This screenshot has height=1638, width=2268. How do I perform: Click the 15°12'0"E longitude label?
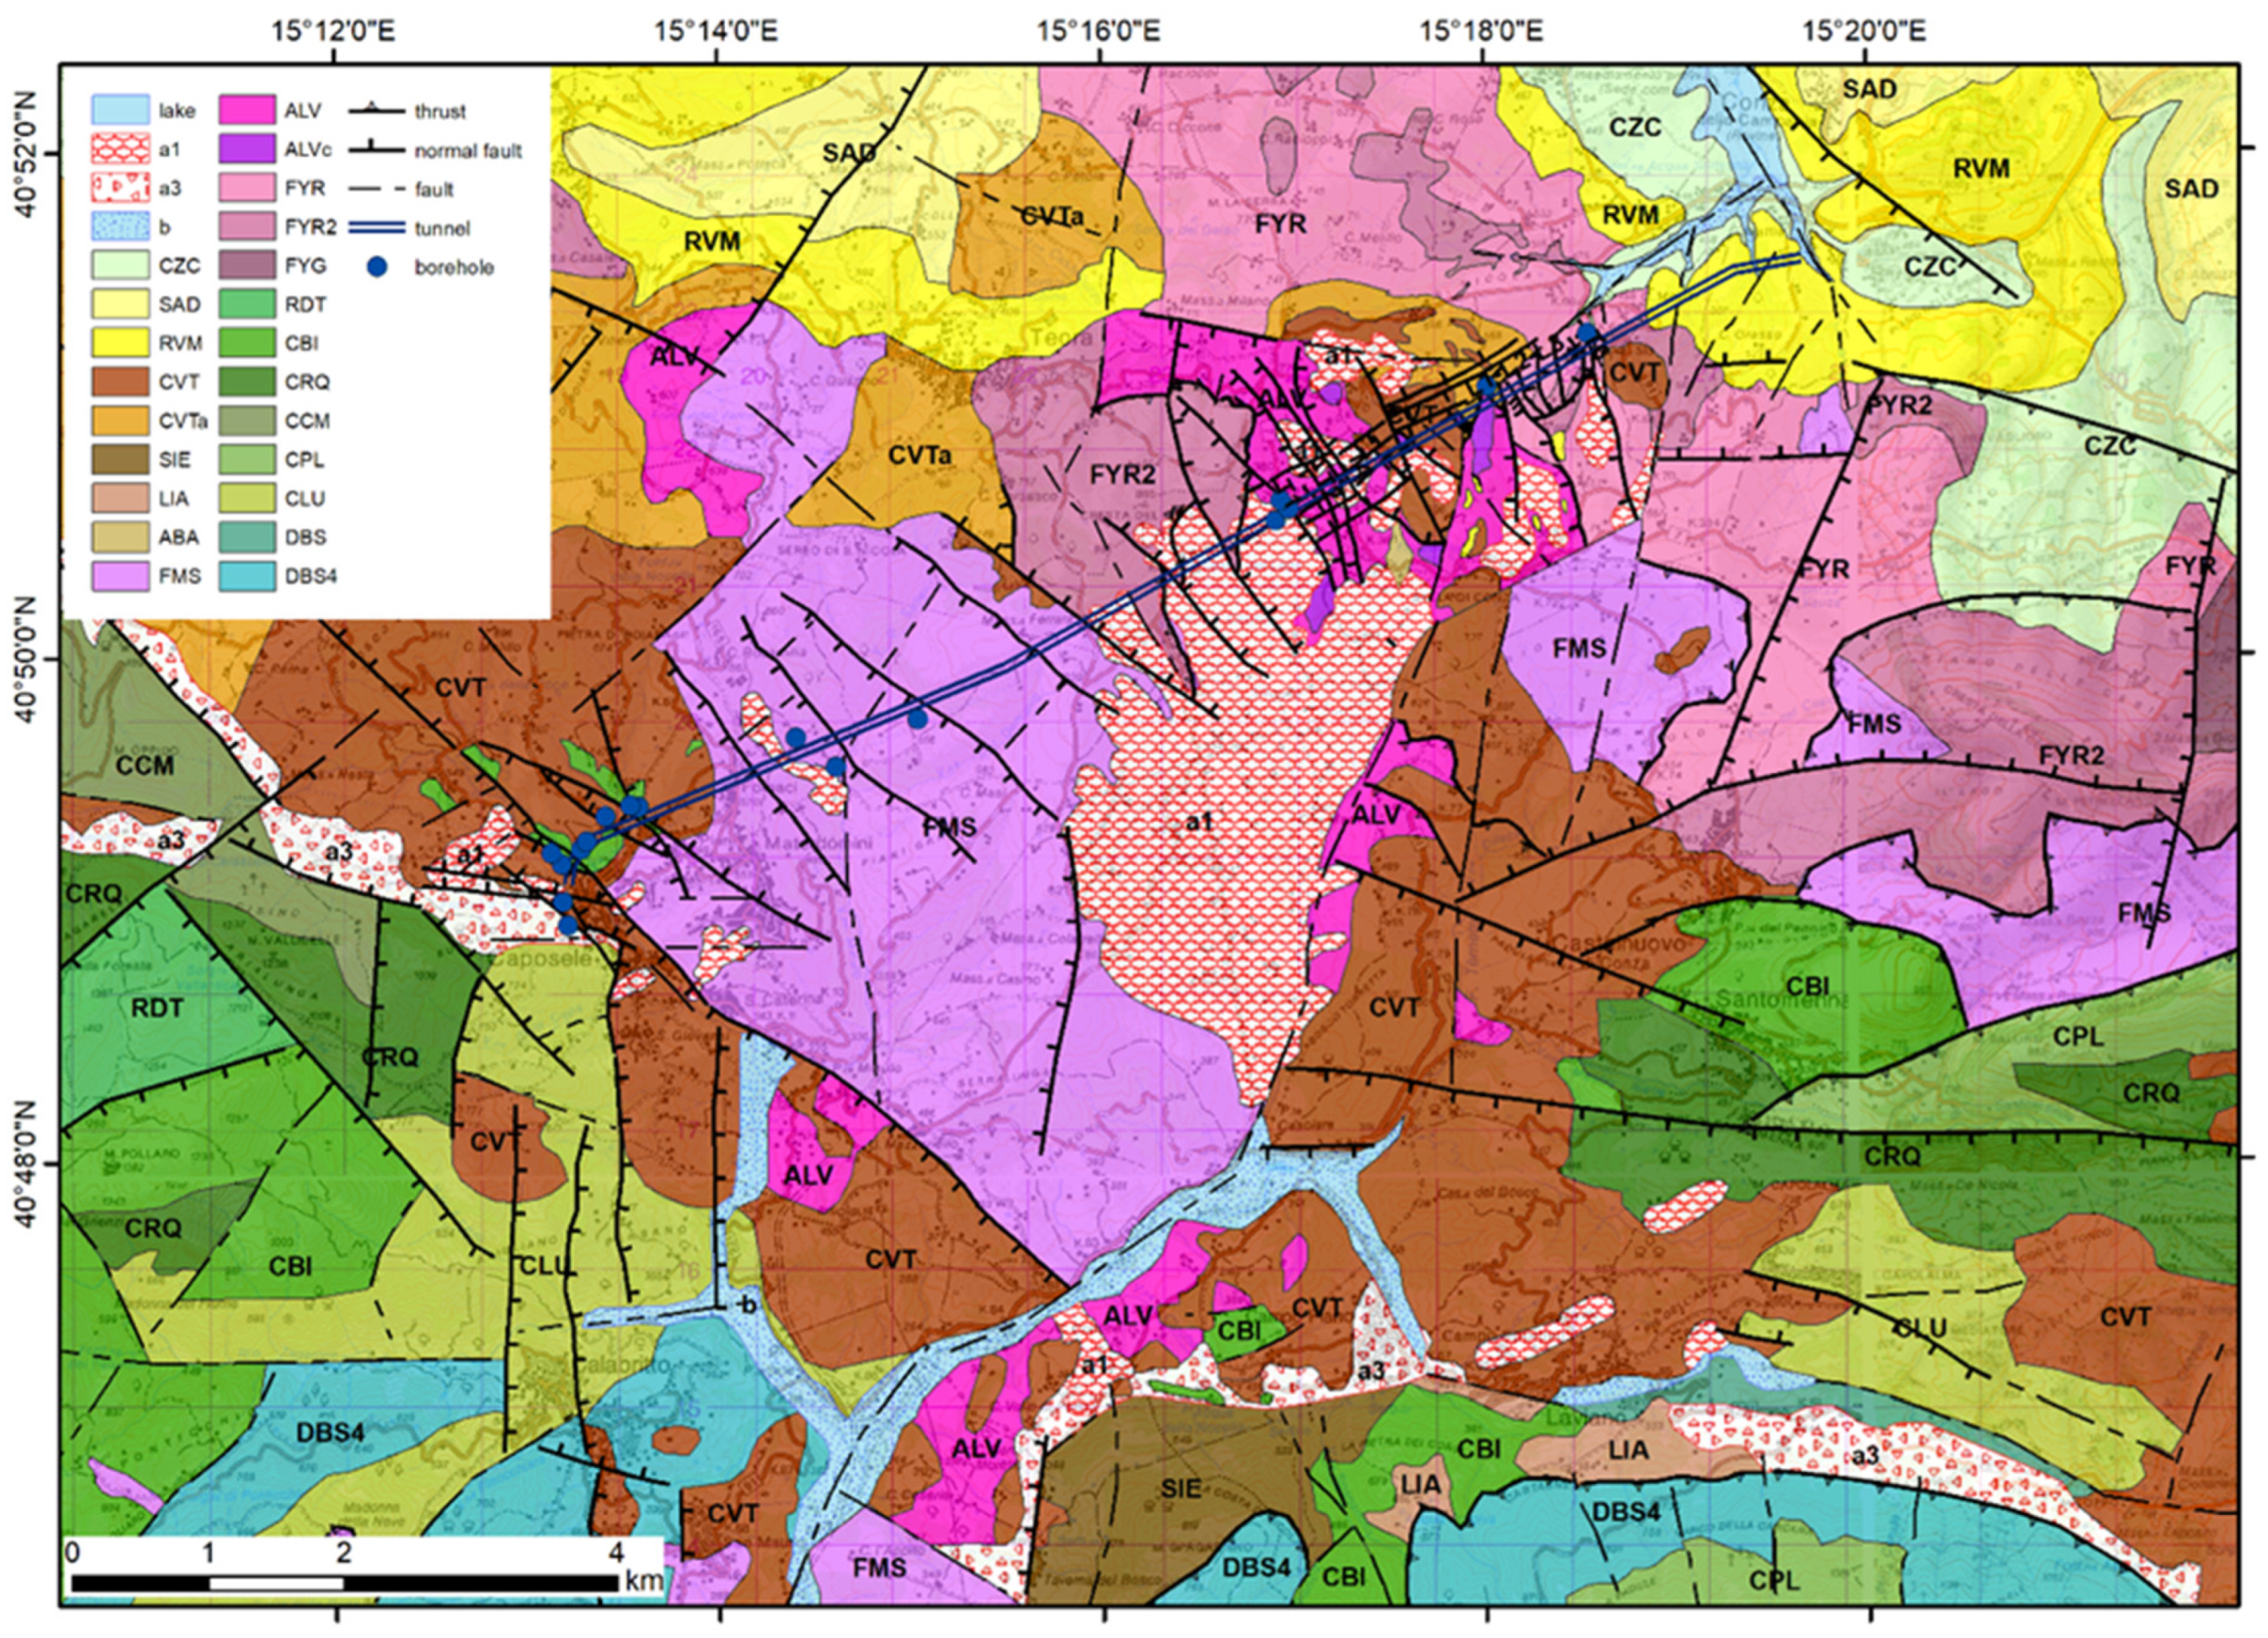click(335, 30)
